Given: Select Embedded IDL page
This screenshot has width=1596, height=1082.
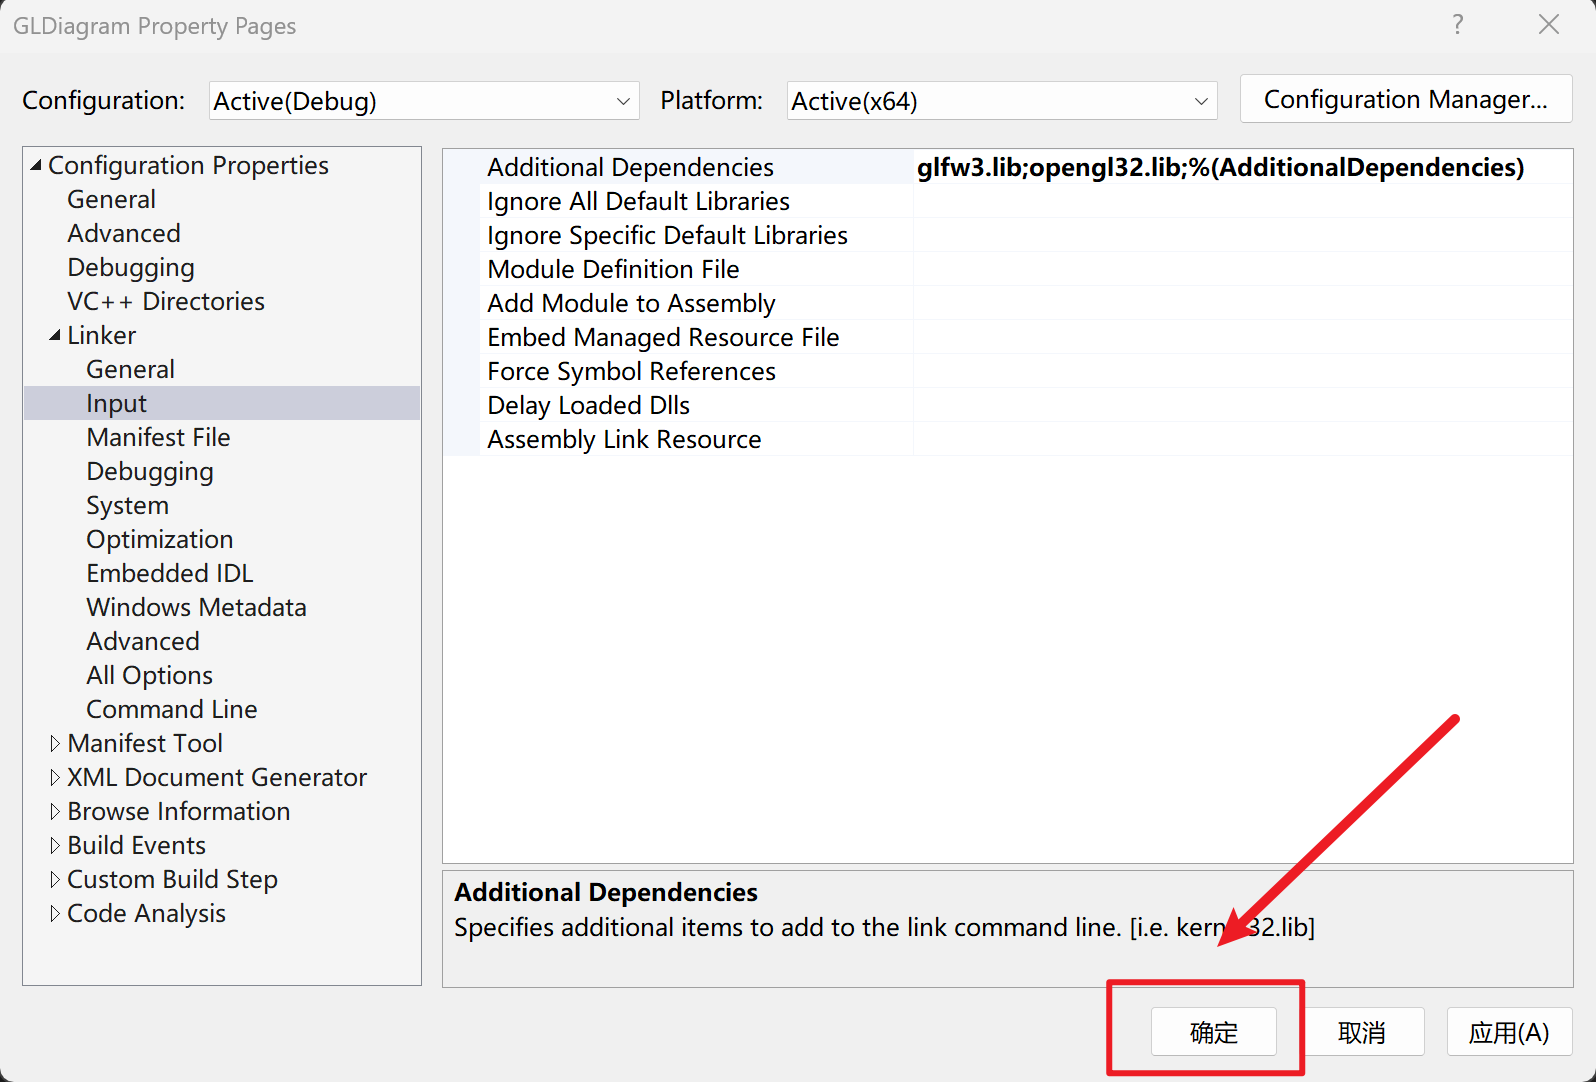Looking at the screenshot, I should [x=170, y=574].
